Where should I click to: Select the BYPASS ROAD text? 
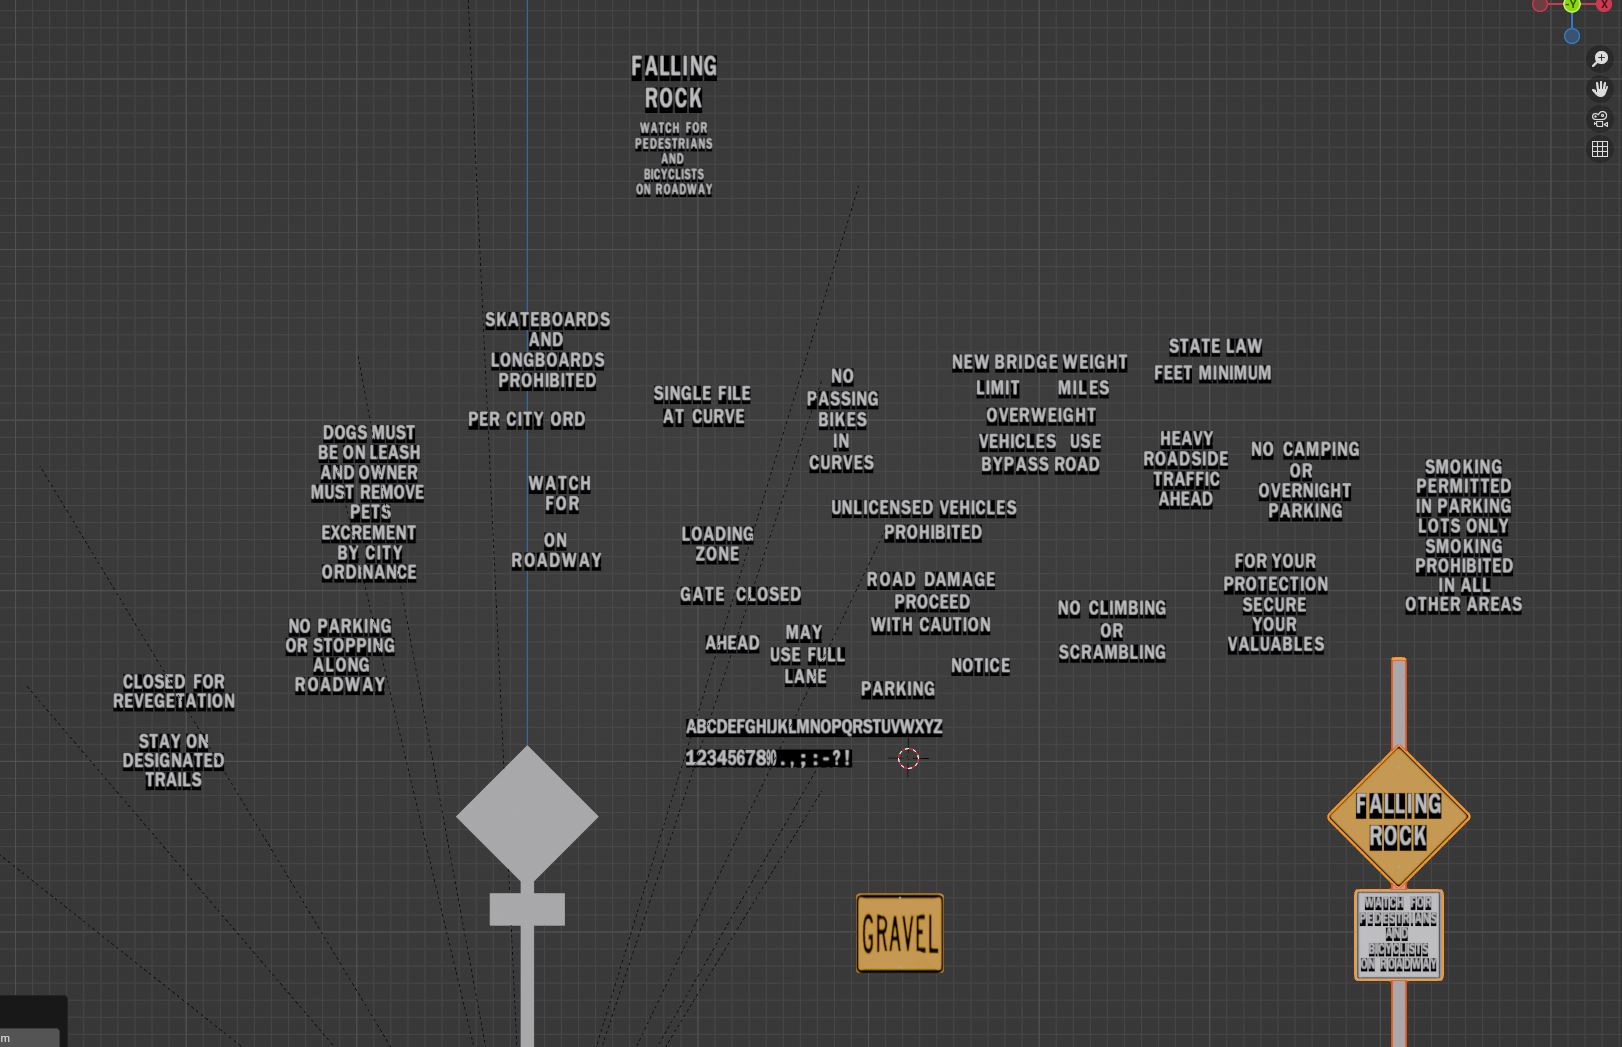pos(1040,465)
